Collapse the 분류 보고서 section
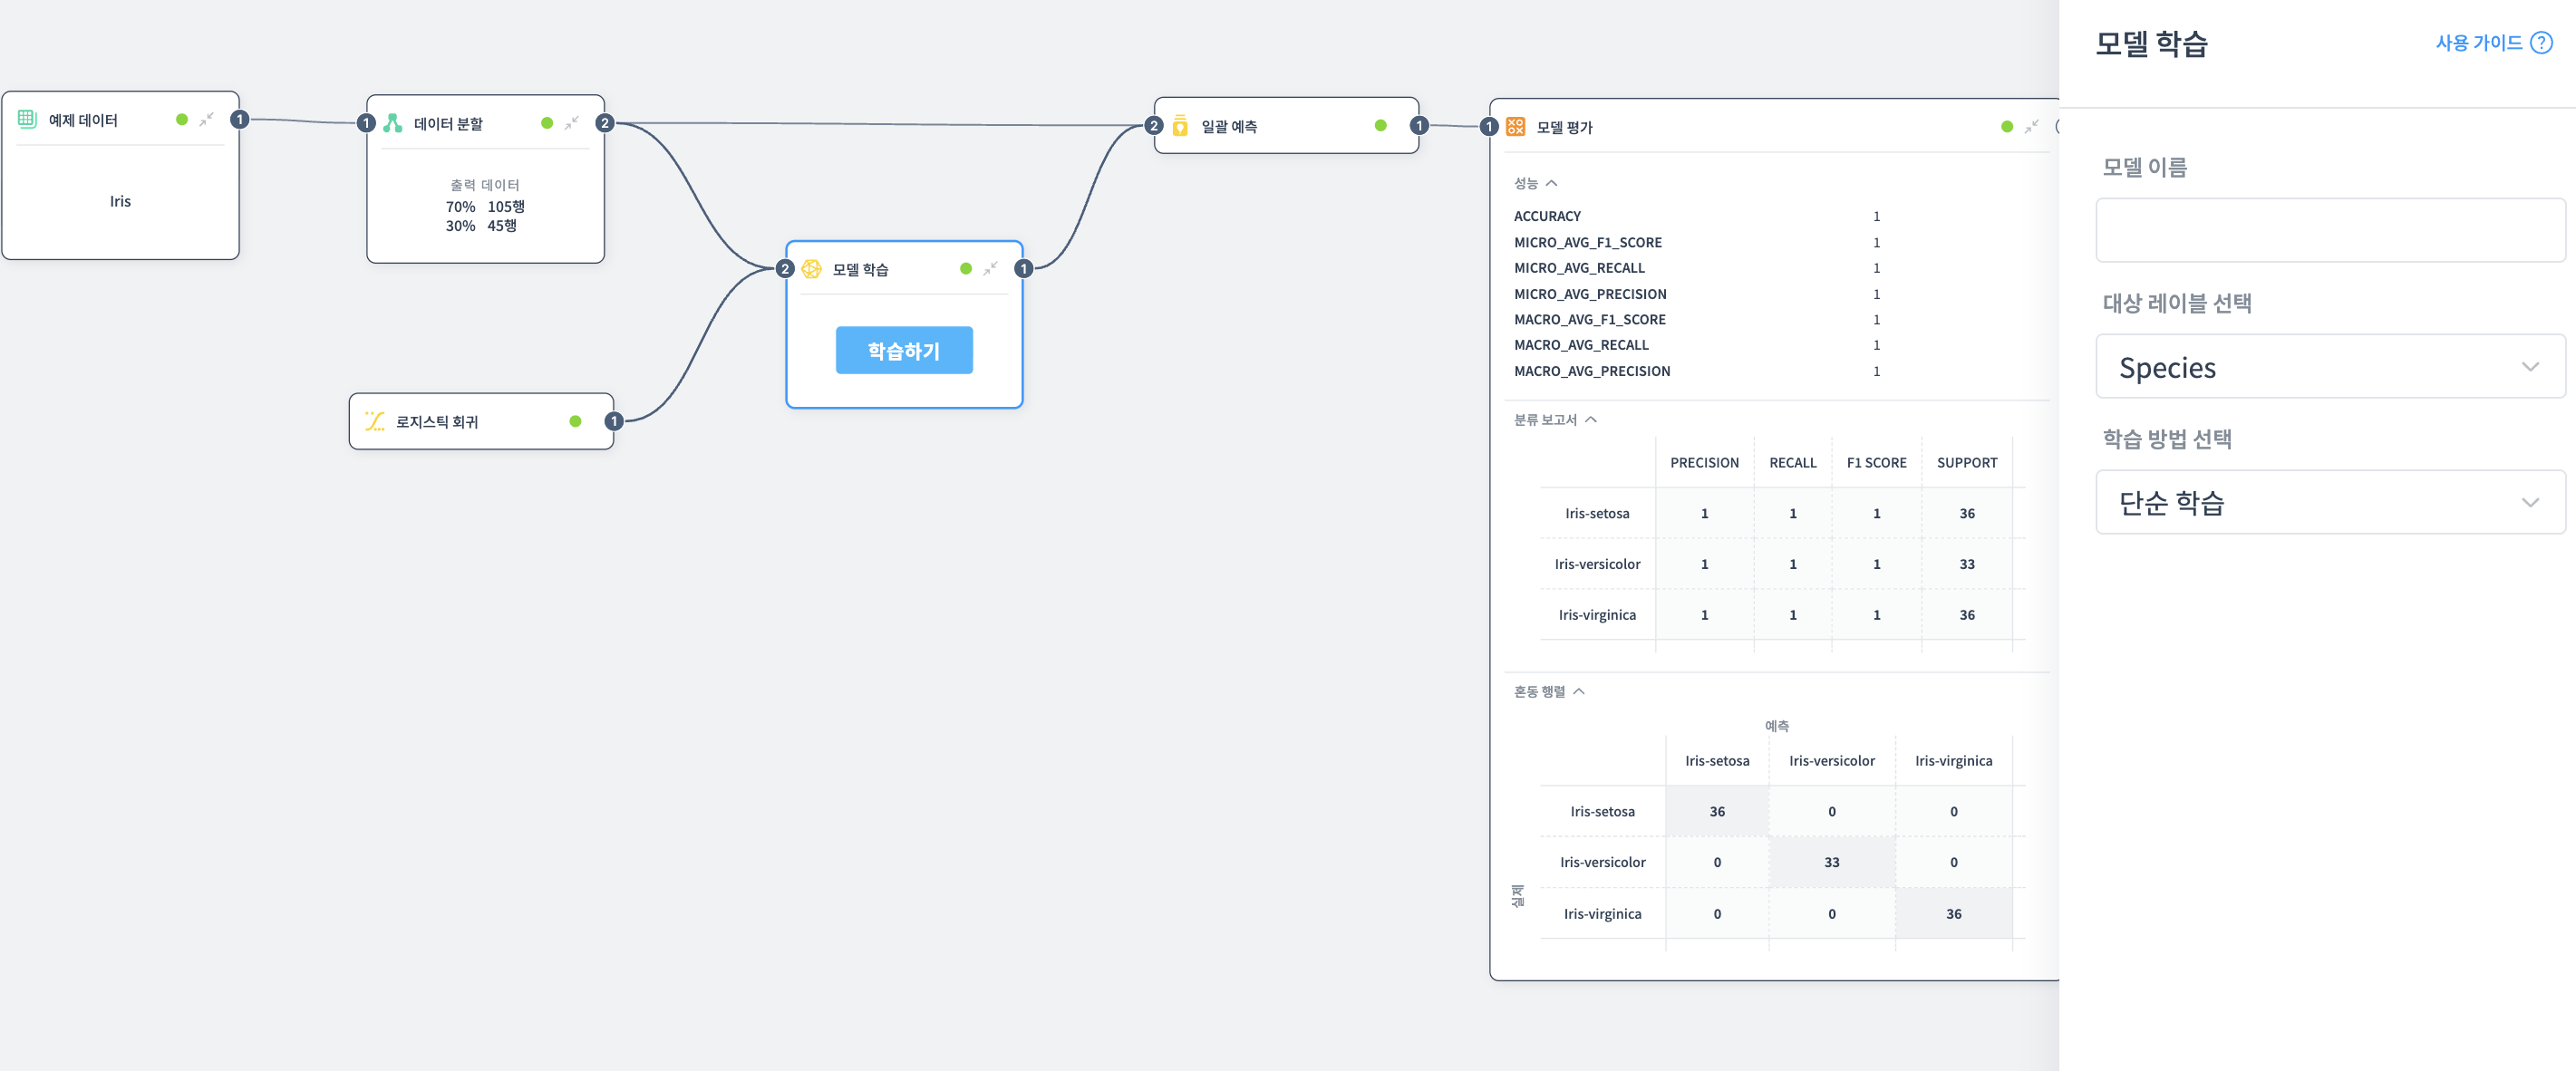Image resolution: width=2576 pixels, height=1071 pixels. tap(1590, 420)
